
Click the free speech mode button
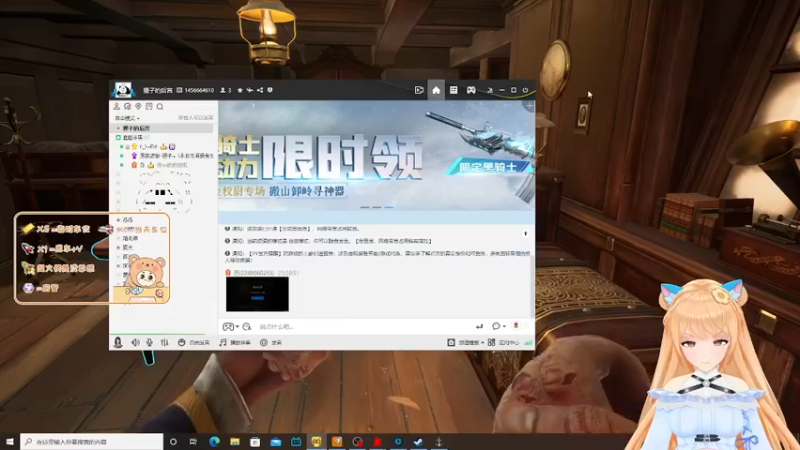[x=193, y=342]
